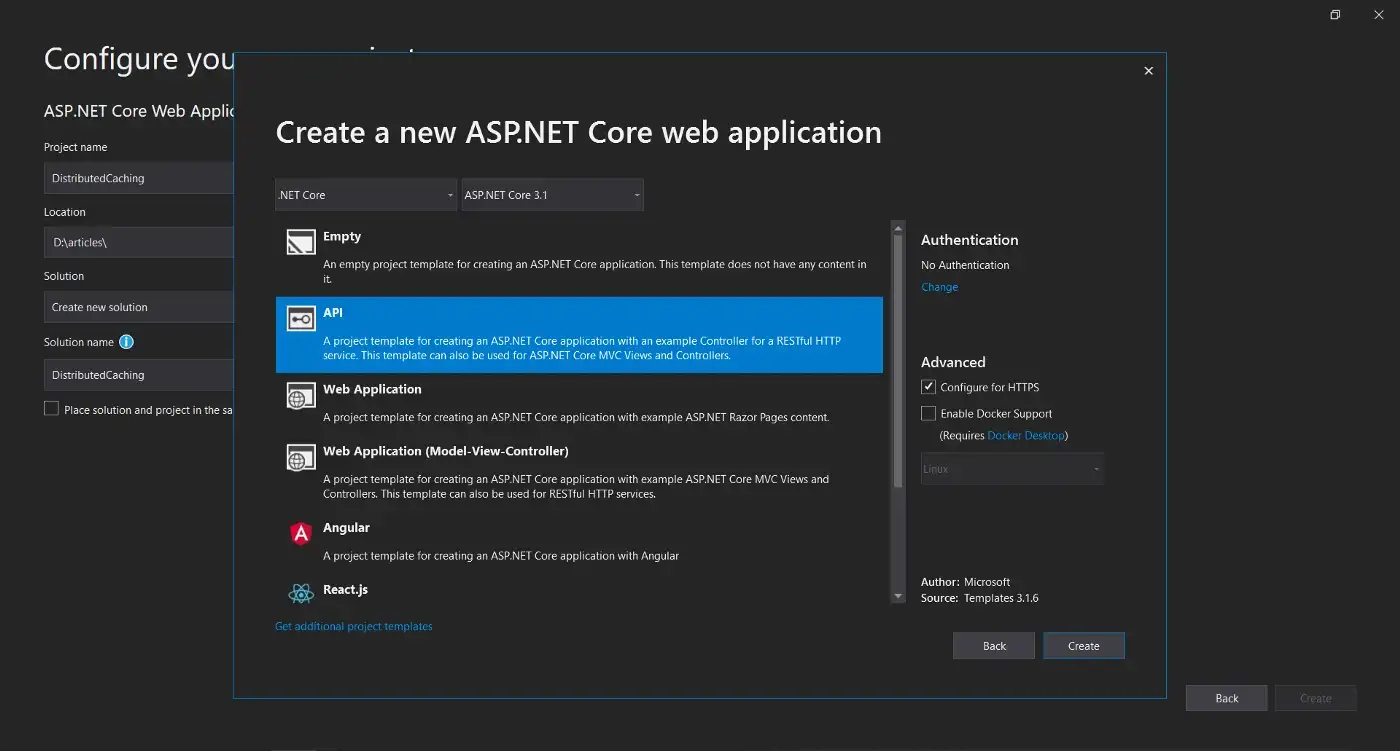Viewport: 1400px width, 751px height.
Task: Click the Web Application (Model-View-Controller) icon
Action: tap(301, 458)
